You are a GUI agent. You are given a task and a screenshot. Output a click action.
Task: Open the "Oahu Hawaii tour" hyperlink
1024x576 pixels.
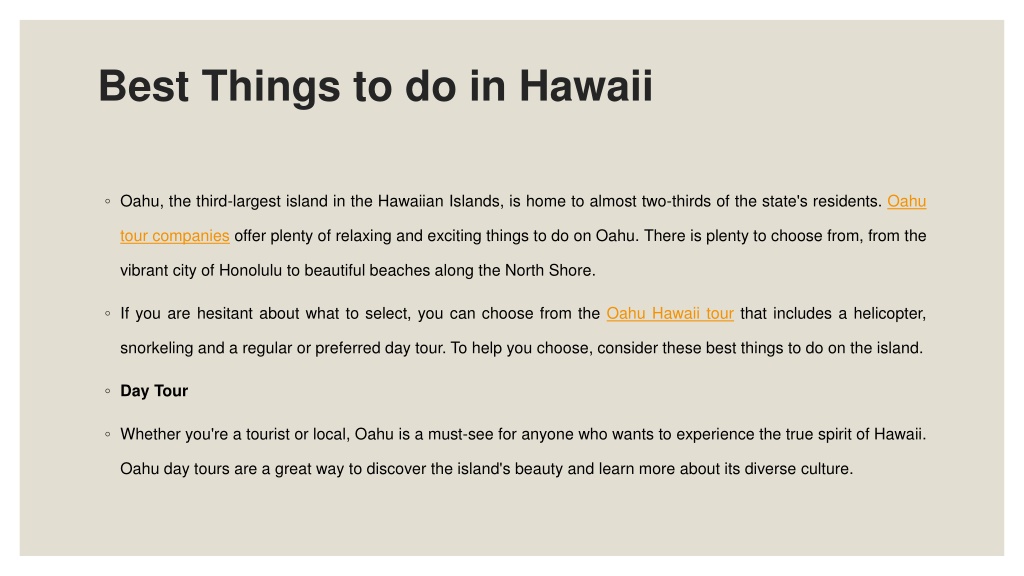pyautogui.click(x=670, y=313)
